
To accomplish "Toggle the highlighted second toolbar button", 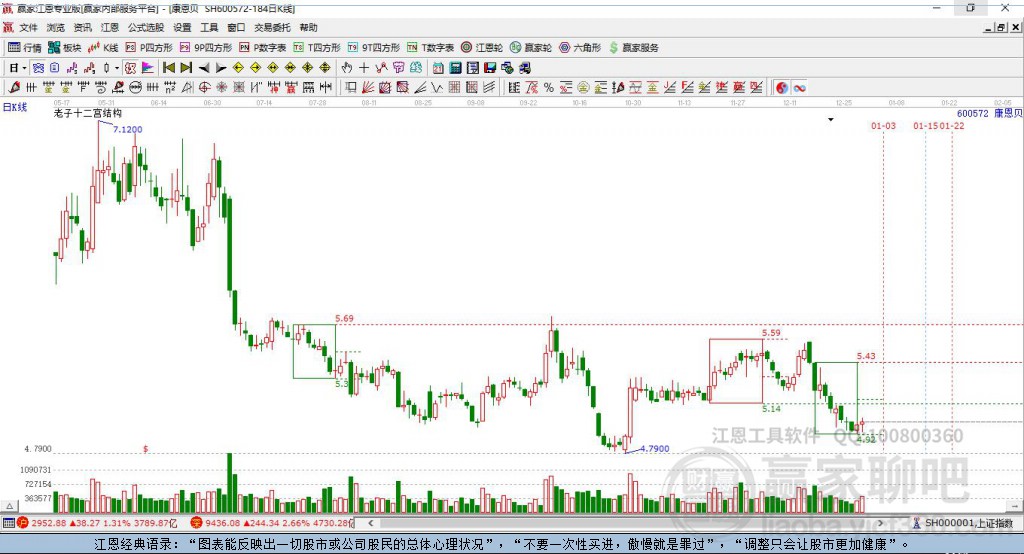I will tap(39, 68).
